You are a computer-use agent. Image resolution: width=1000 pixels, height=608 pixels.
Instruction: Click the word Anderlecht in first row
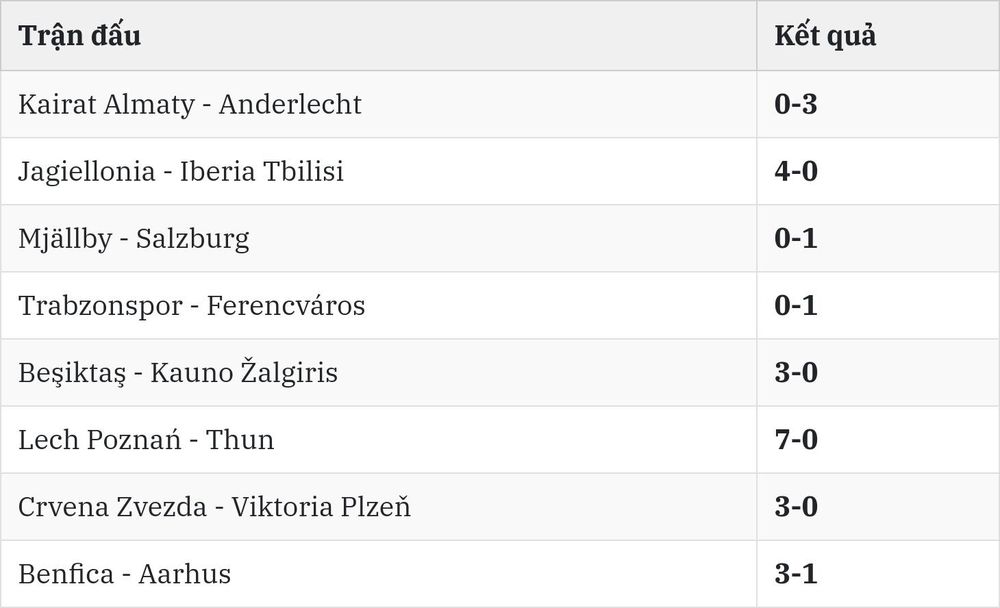coord(290,105)
